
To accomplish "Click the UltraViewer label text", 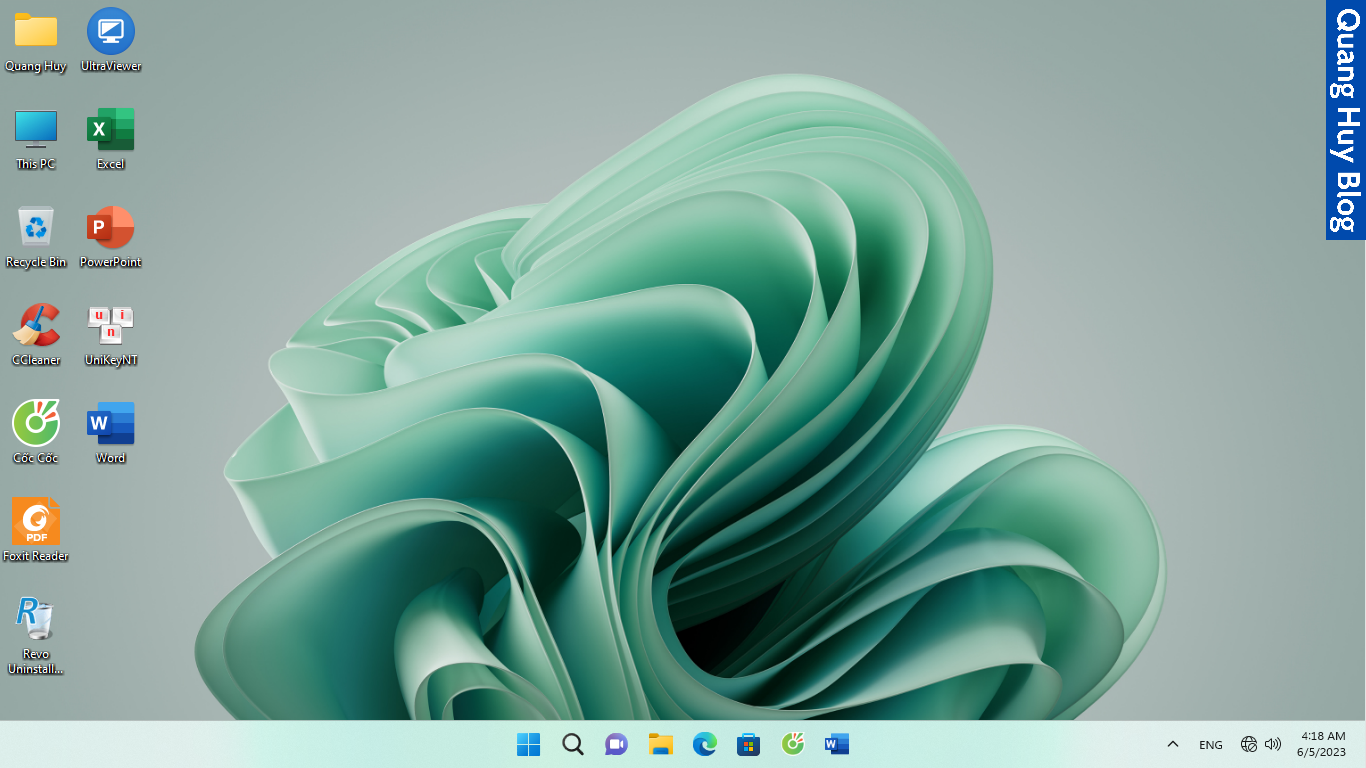I will click(x=111, y=66).
